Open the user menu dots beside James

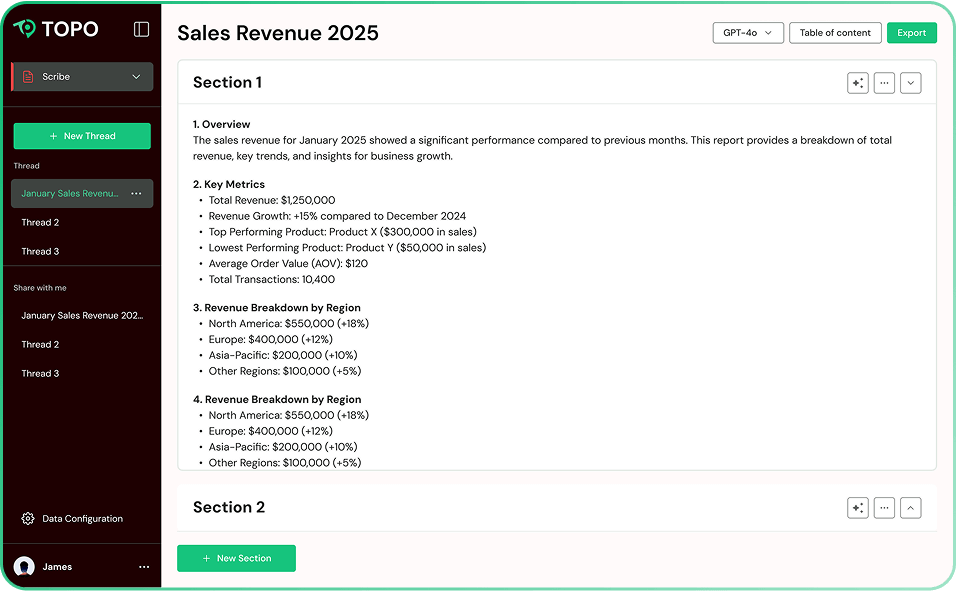click(x=144, y=567)
